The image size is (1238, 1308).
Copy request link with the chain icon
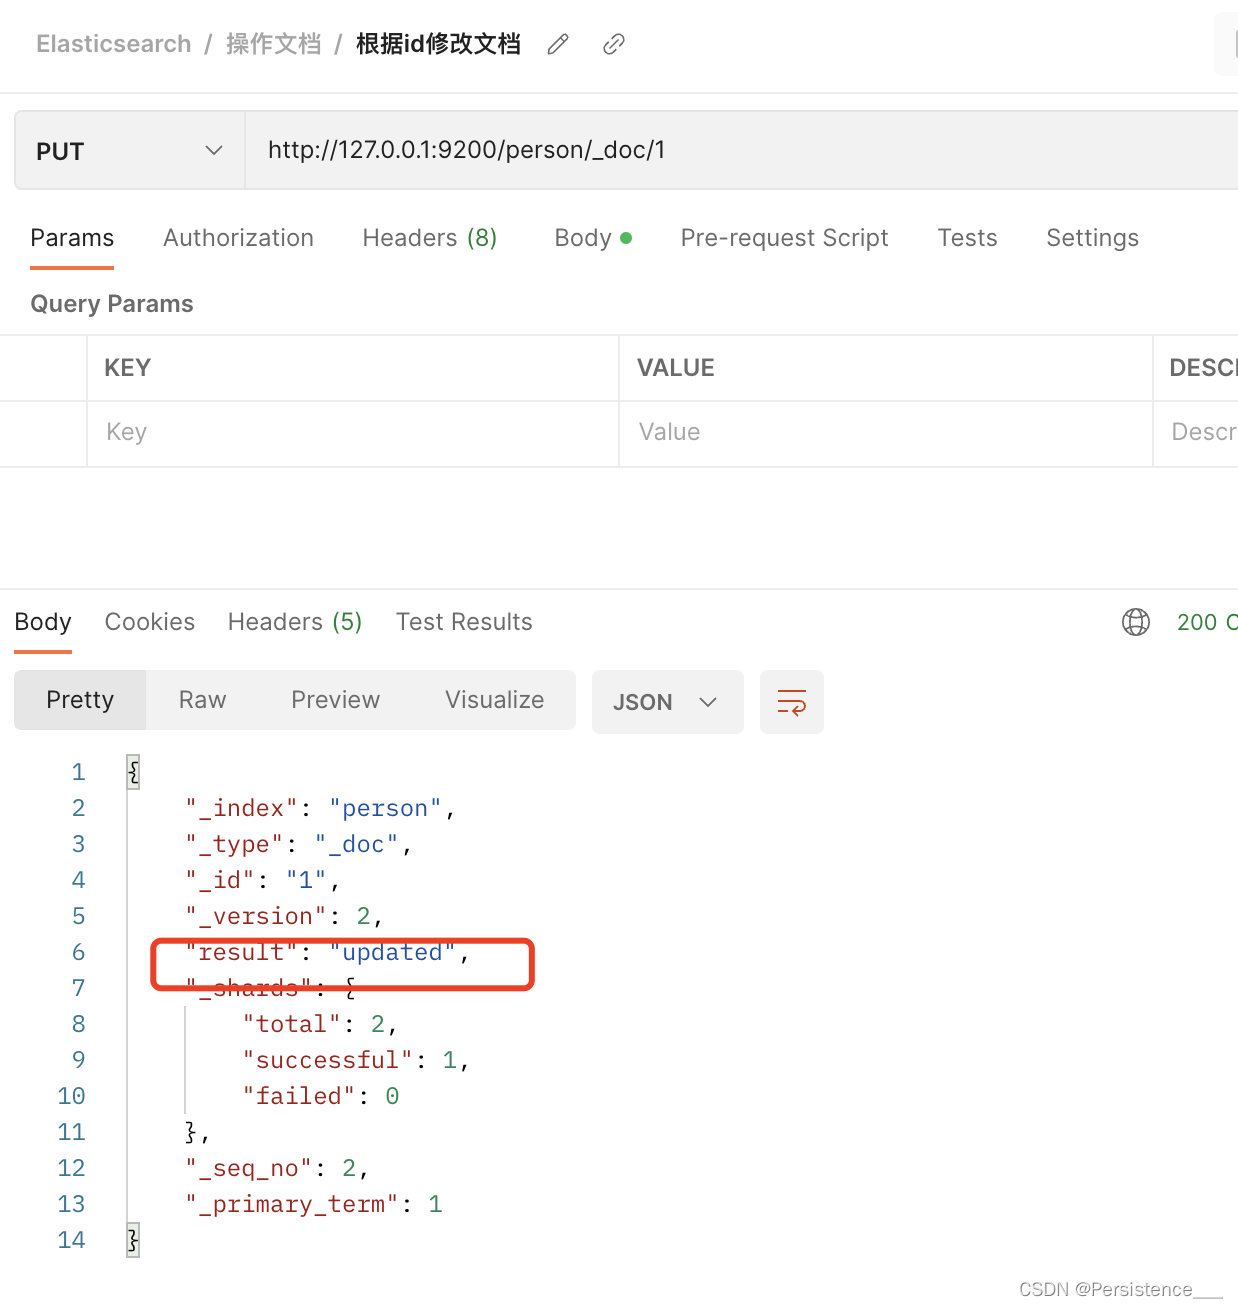(614, 44)
